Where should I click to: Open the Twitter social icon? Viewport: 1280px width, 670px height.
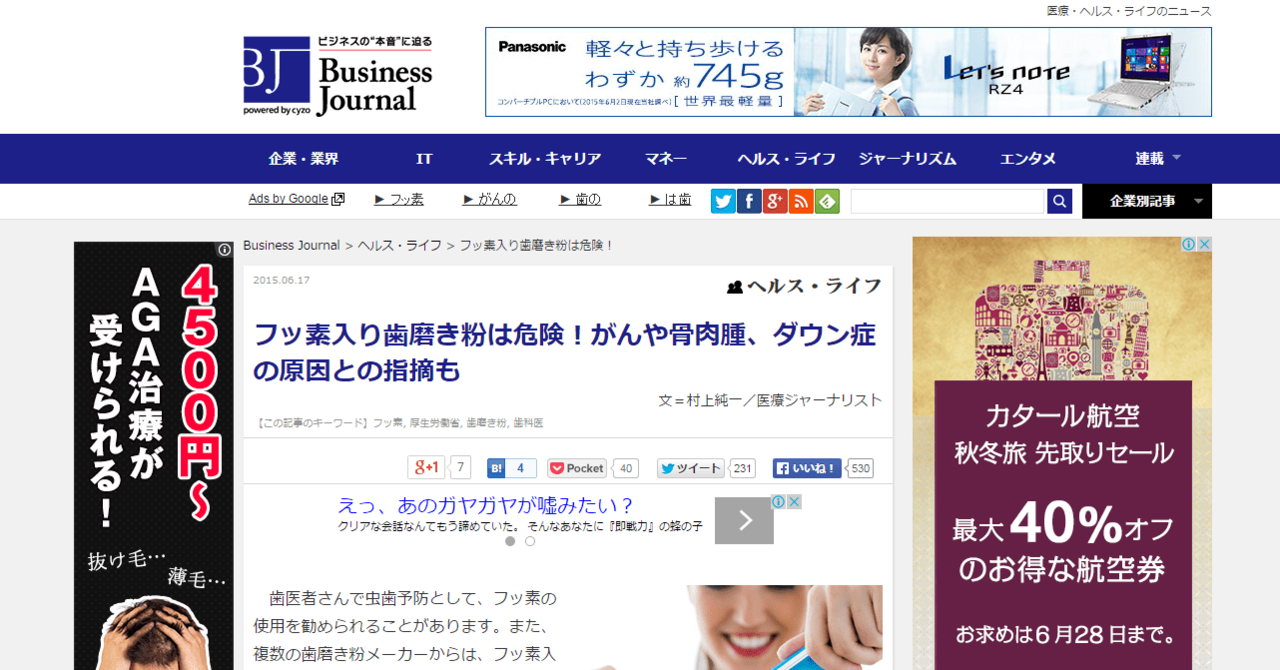(723, 201)
